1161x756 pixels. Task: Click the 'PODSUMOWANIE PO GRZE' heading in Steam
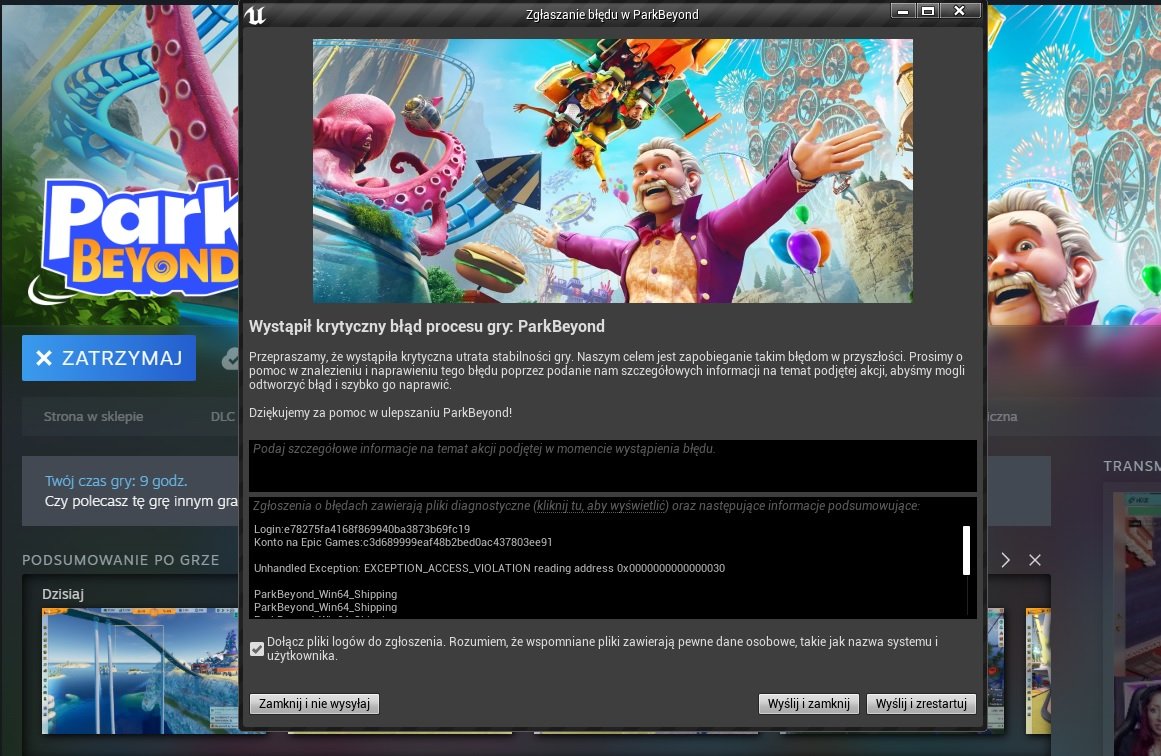click(121, 561)
